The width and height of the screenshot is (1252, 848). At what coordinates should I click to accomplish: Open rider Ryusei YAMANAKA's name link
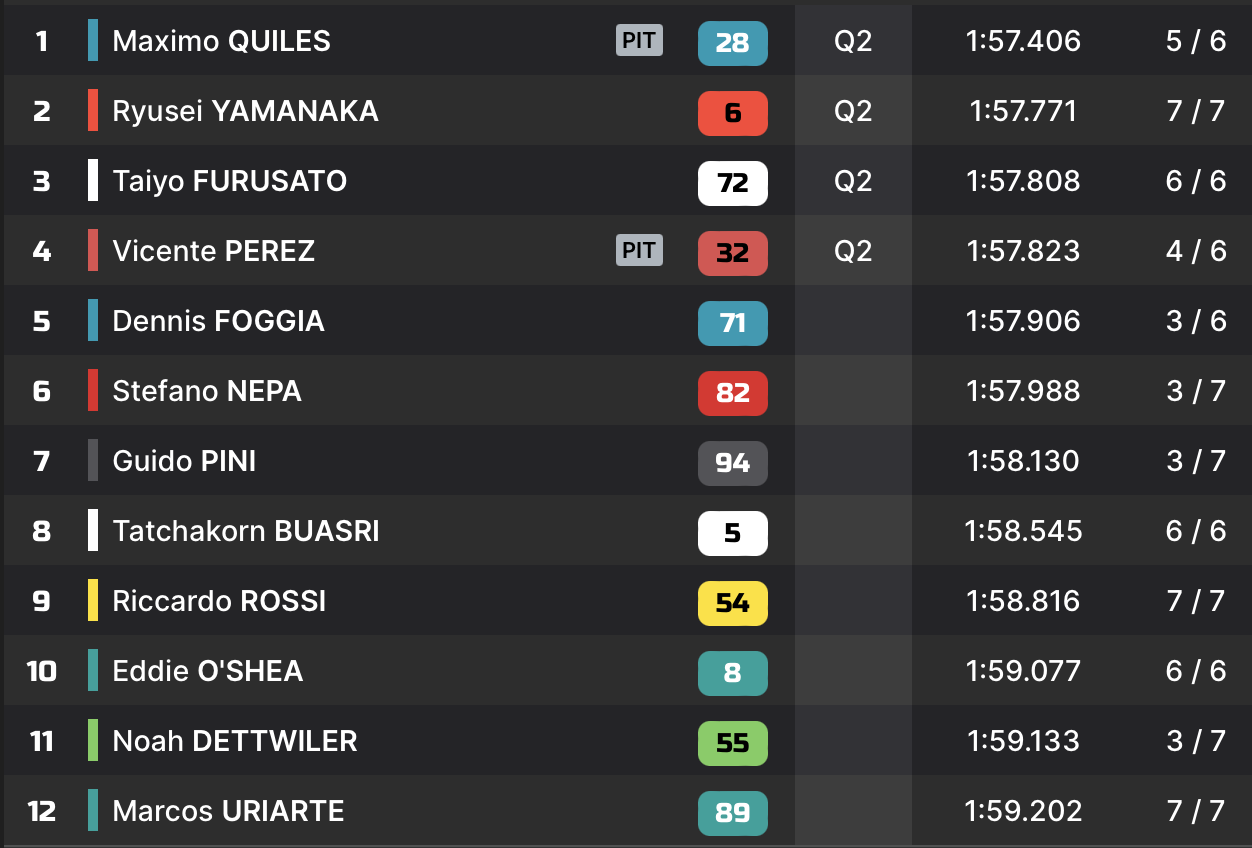coord(245,111)
